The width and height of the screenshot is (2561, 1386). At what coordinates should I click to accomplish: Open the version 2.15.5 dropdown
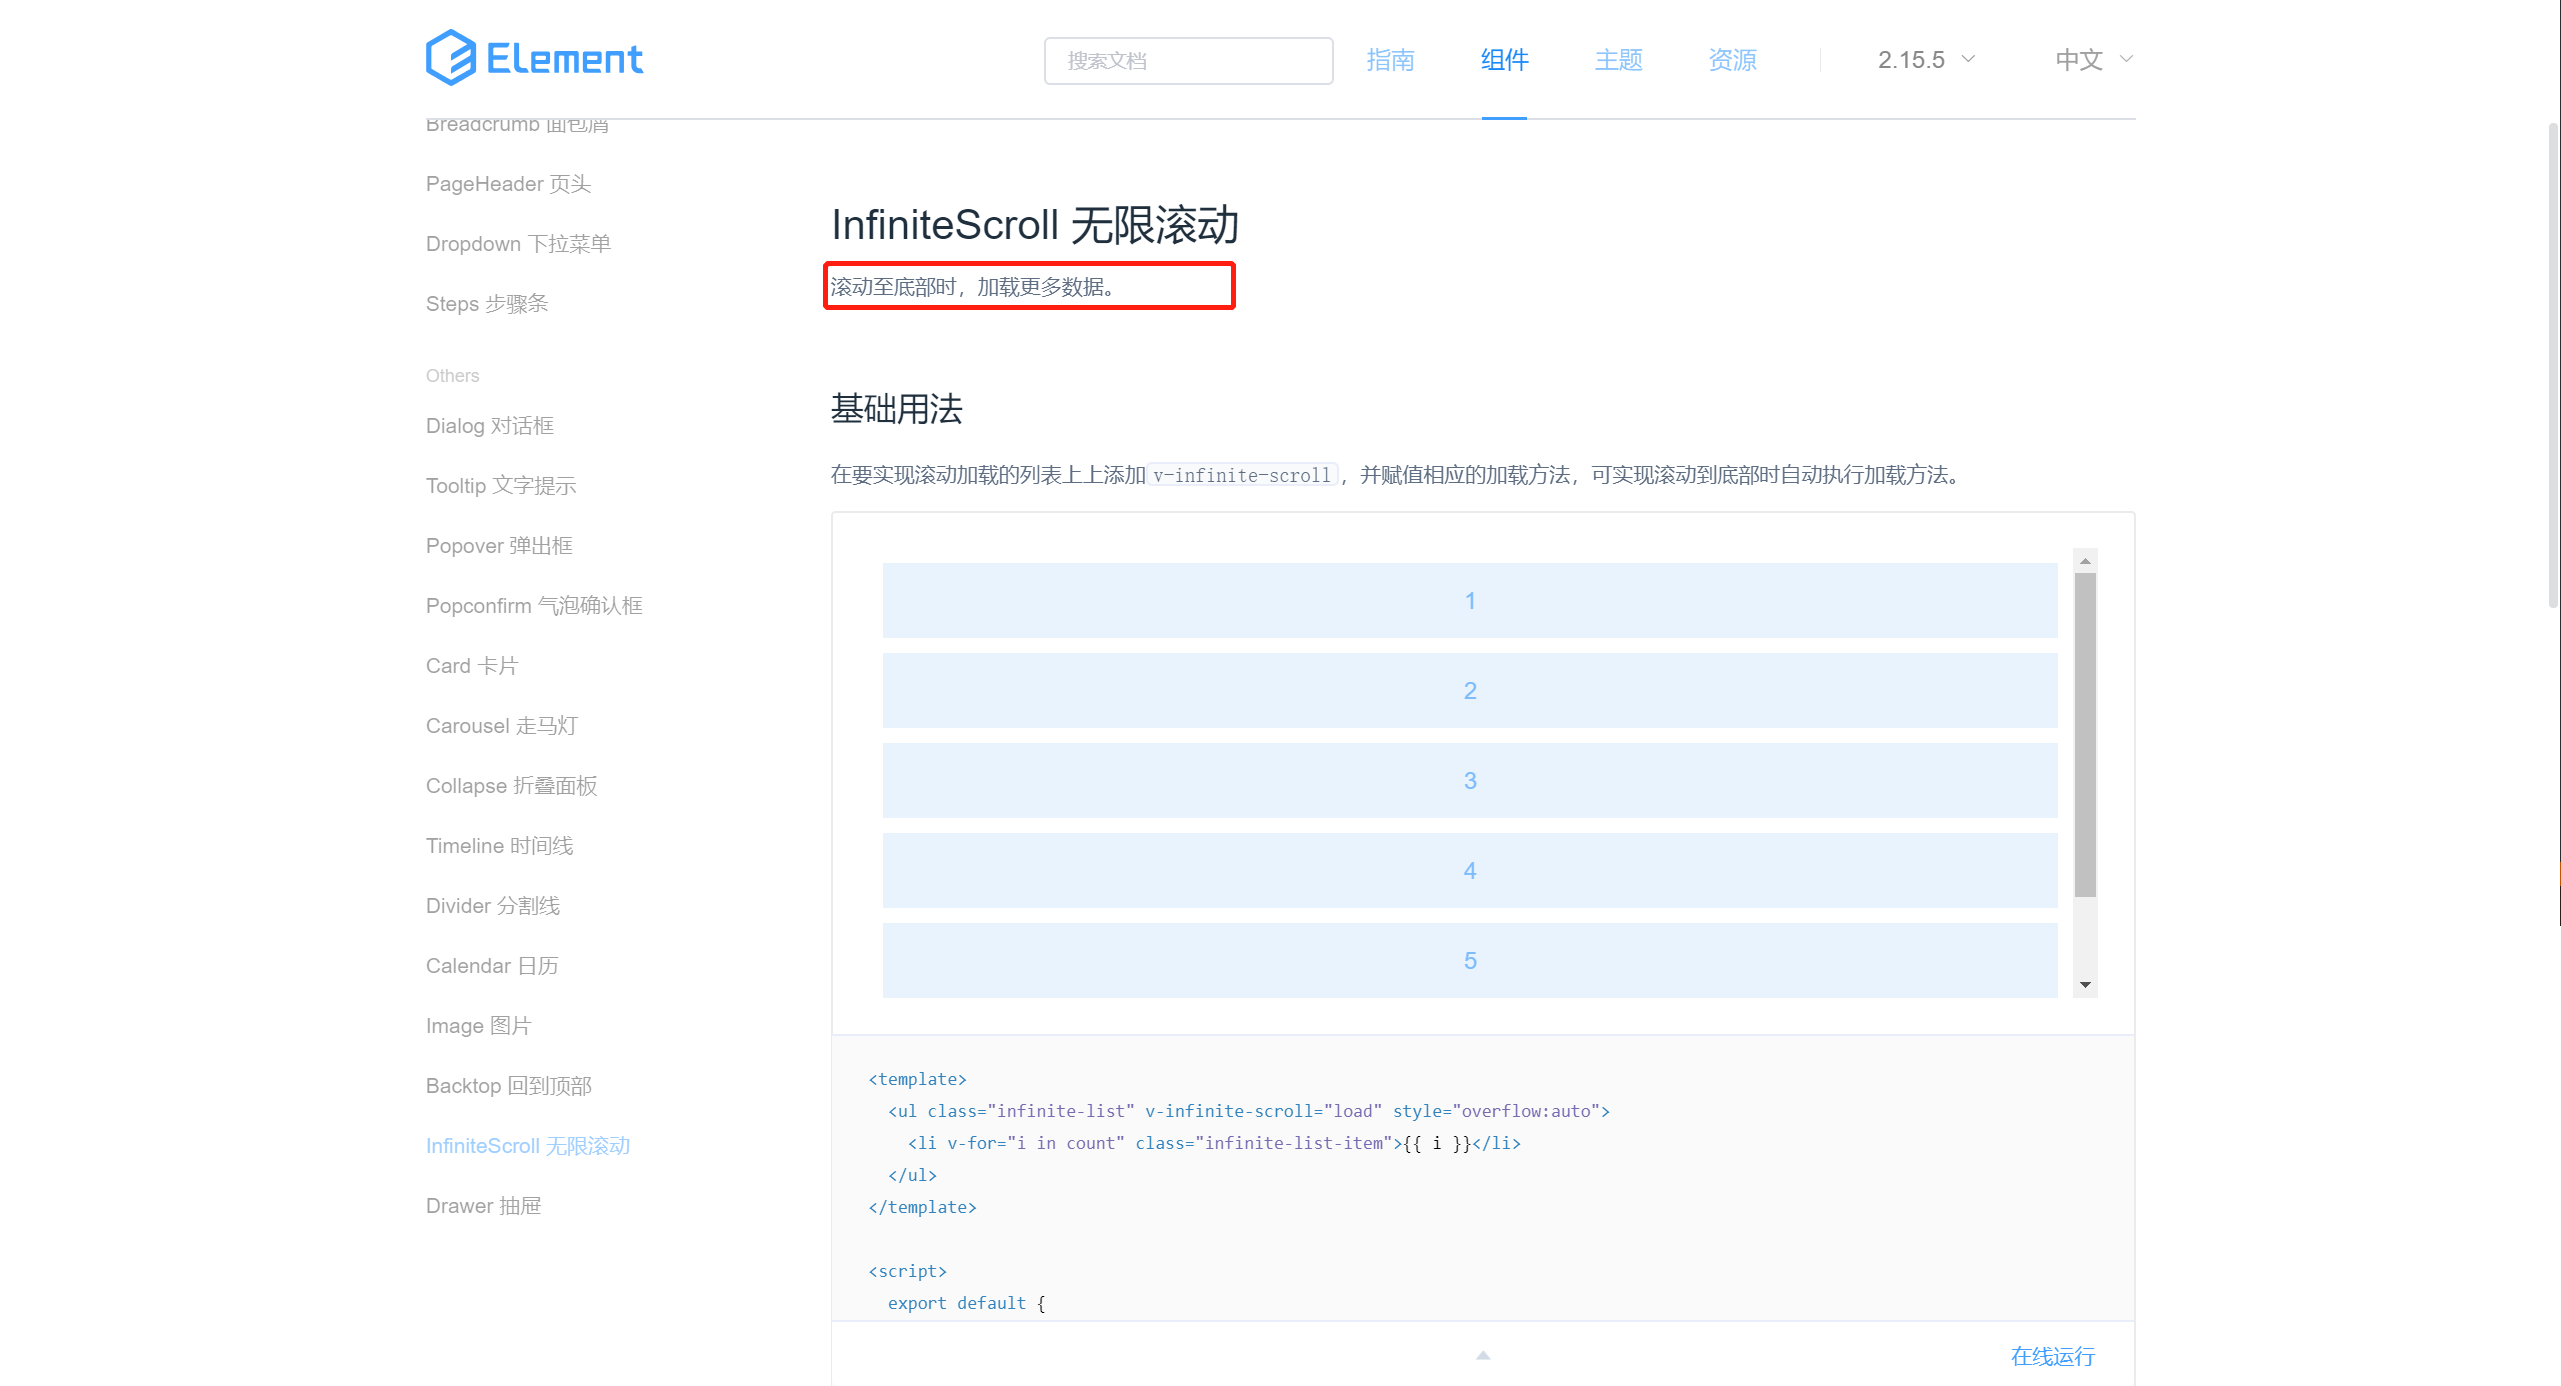[1925, 60]
